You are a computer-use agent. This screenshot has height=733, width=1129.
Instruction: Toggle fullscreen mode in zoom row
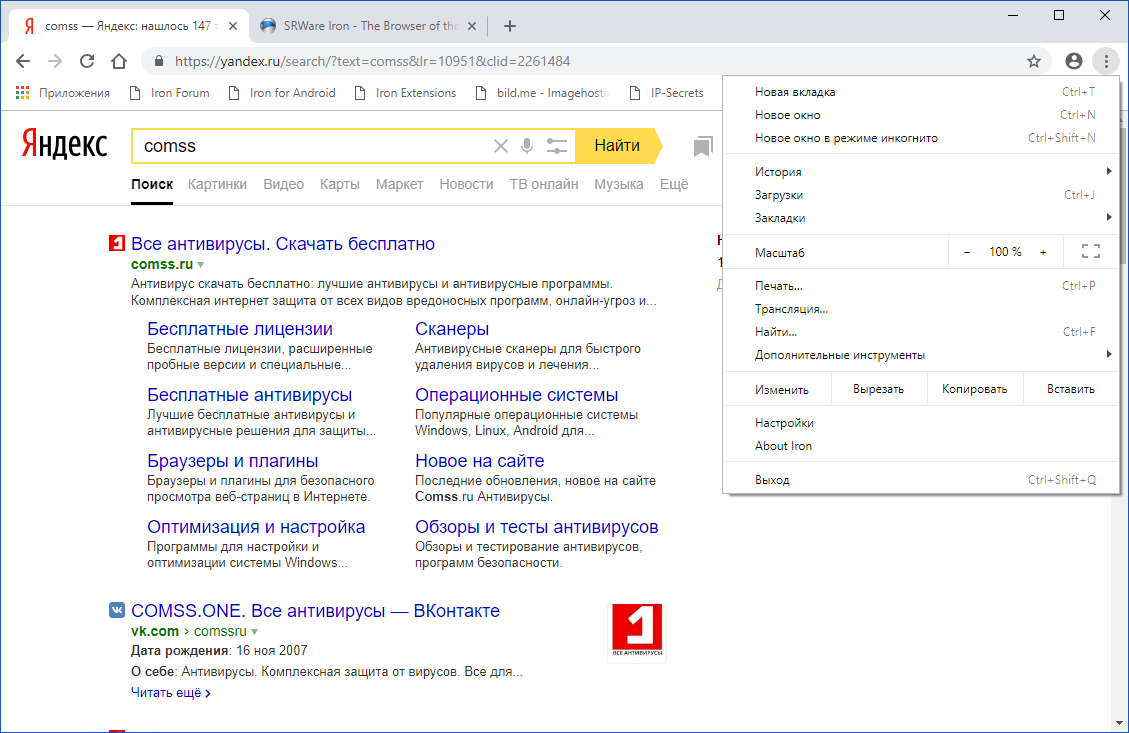pos(1091,251)
